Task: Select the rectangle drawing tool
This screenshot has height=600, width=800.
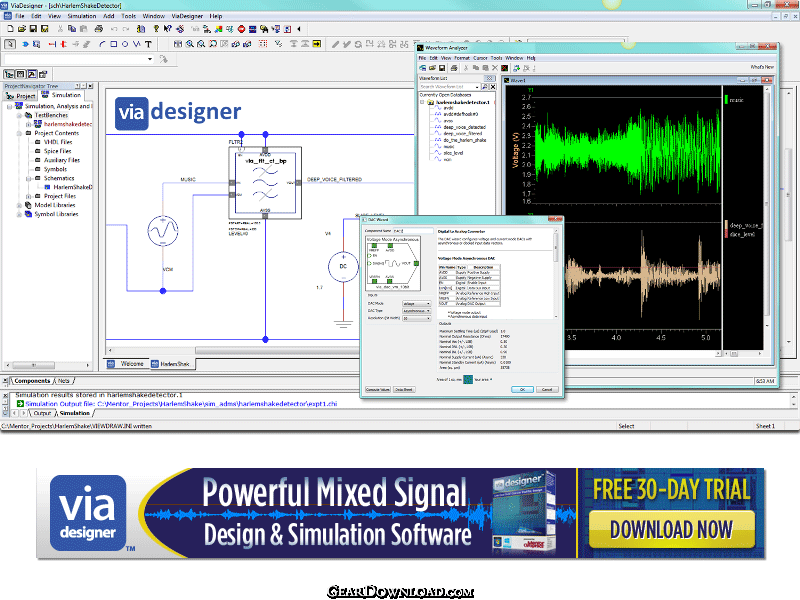Action: click(x=114, y=44)
